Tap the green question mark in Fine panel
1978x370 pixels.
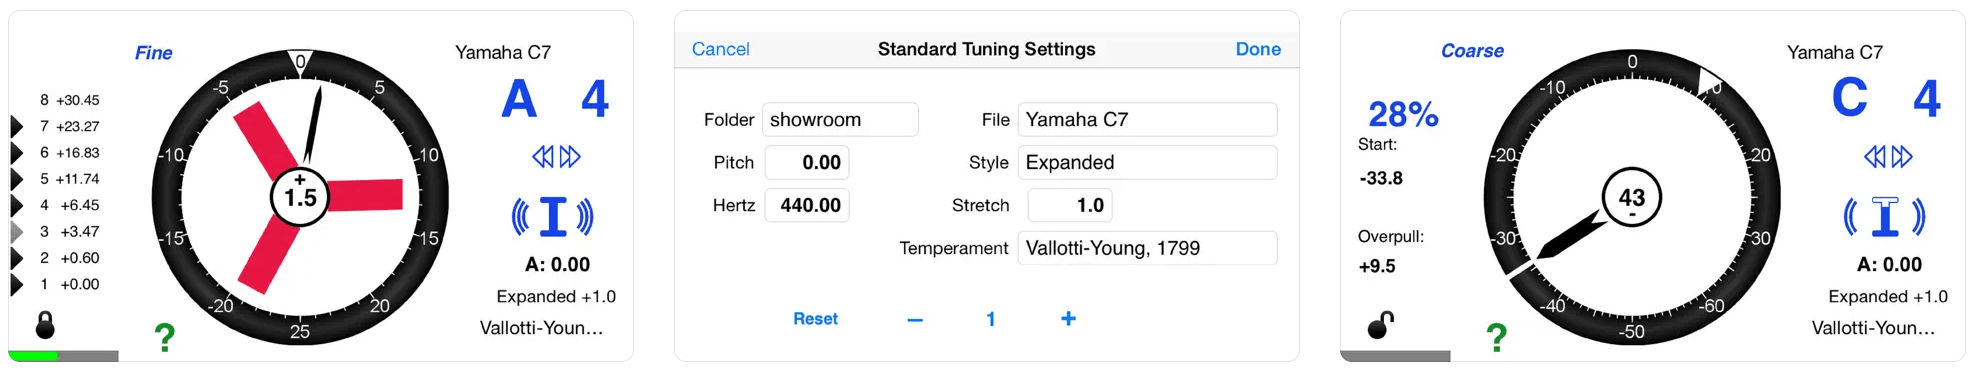pyautogui.click(x=165, y=337)
